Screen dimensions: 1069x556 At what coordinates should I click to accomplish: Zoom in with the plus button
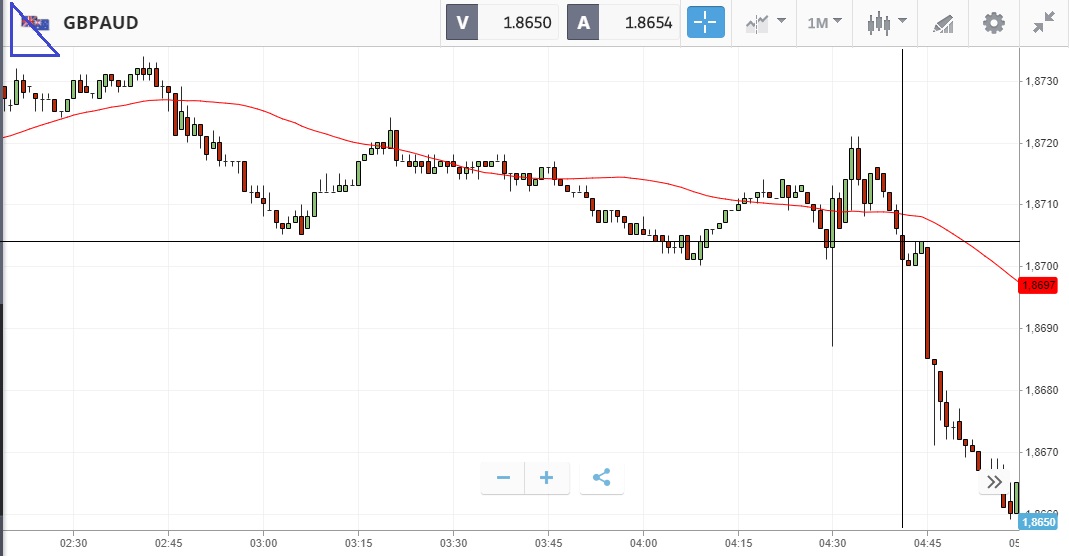tap(547, 478)
